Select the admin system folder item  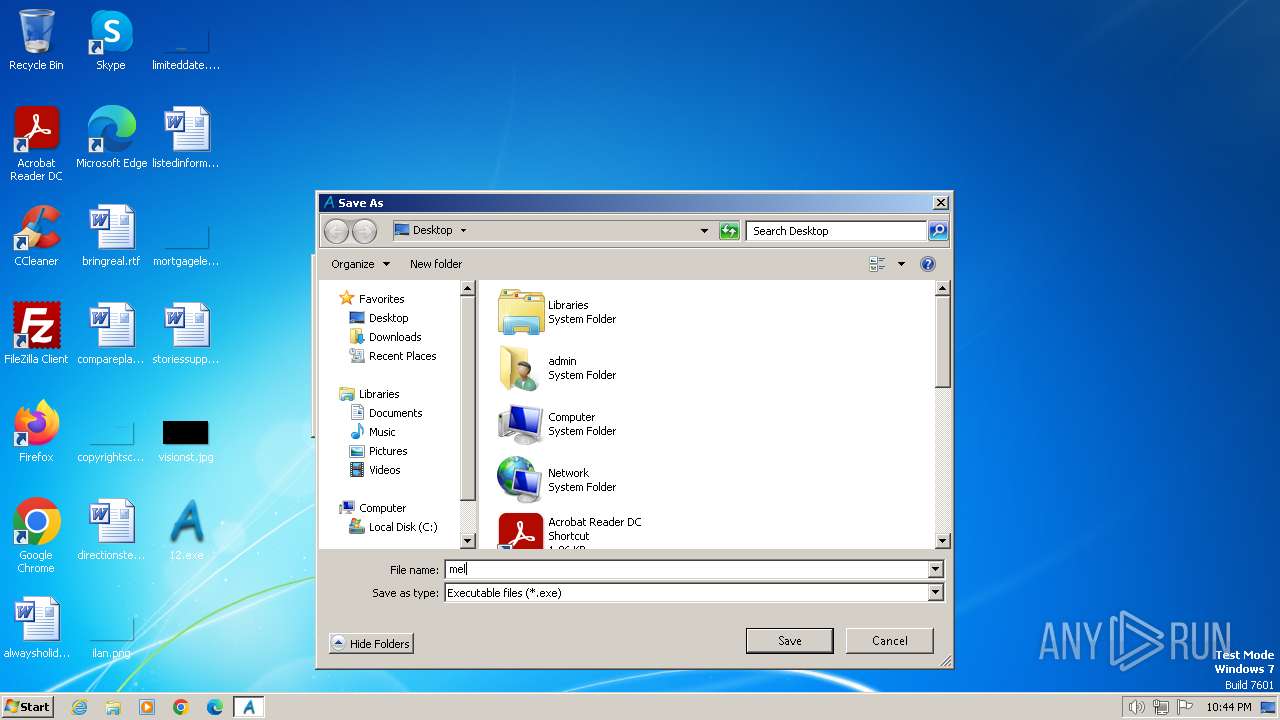[x=558, y=368]
